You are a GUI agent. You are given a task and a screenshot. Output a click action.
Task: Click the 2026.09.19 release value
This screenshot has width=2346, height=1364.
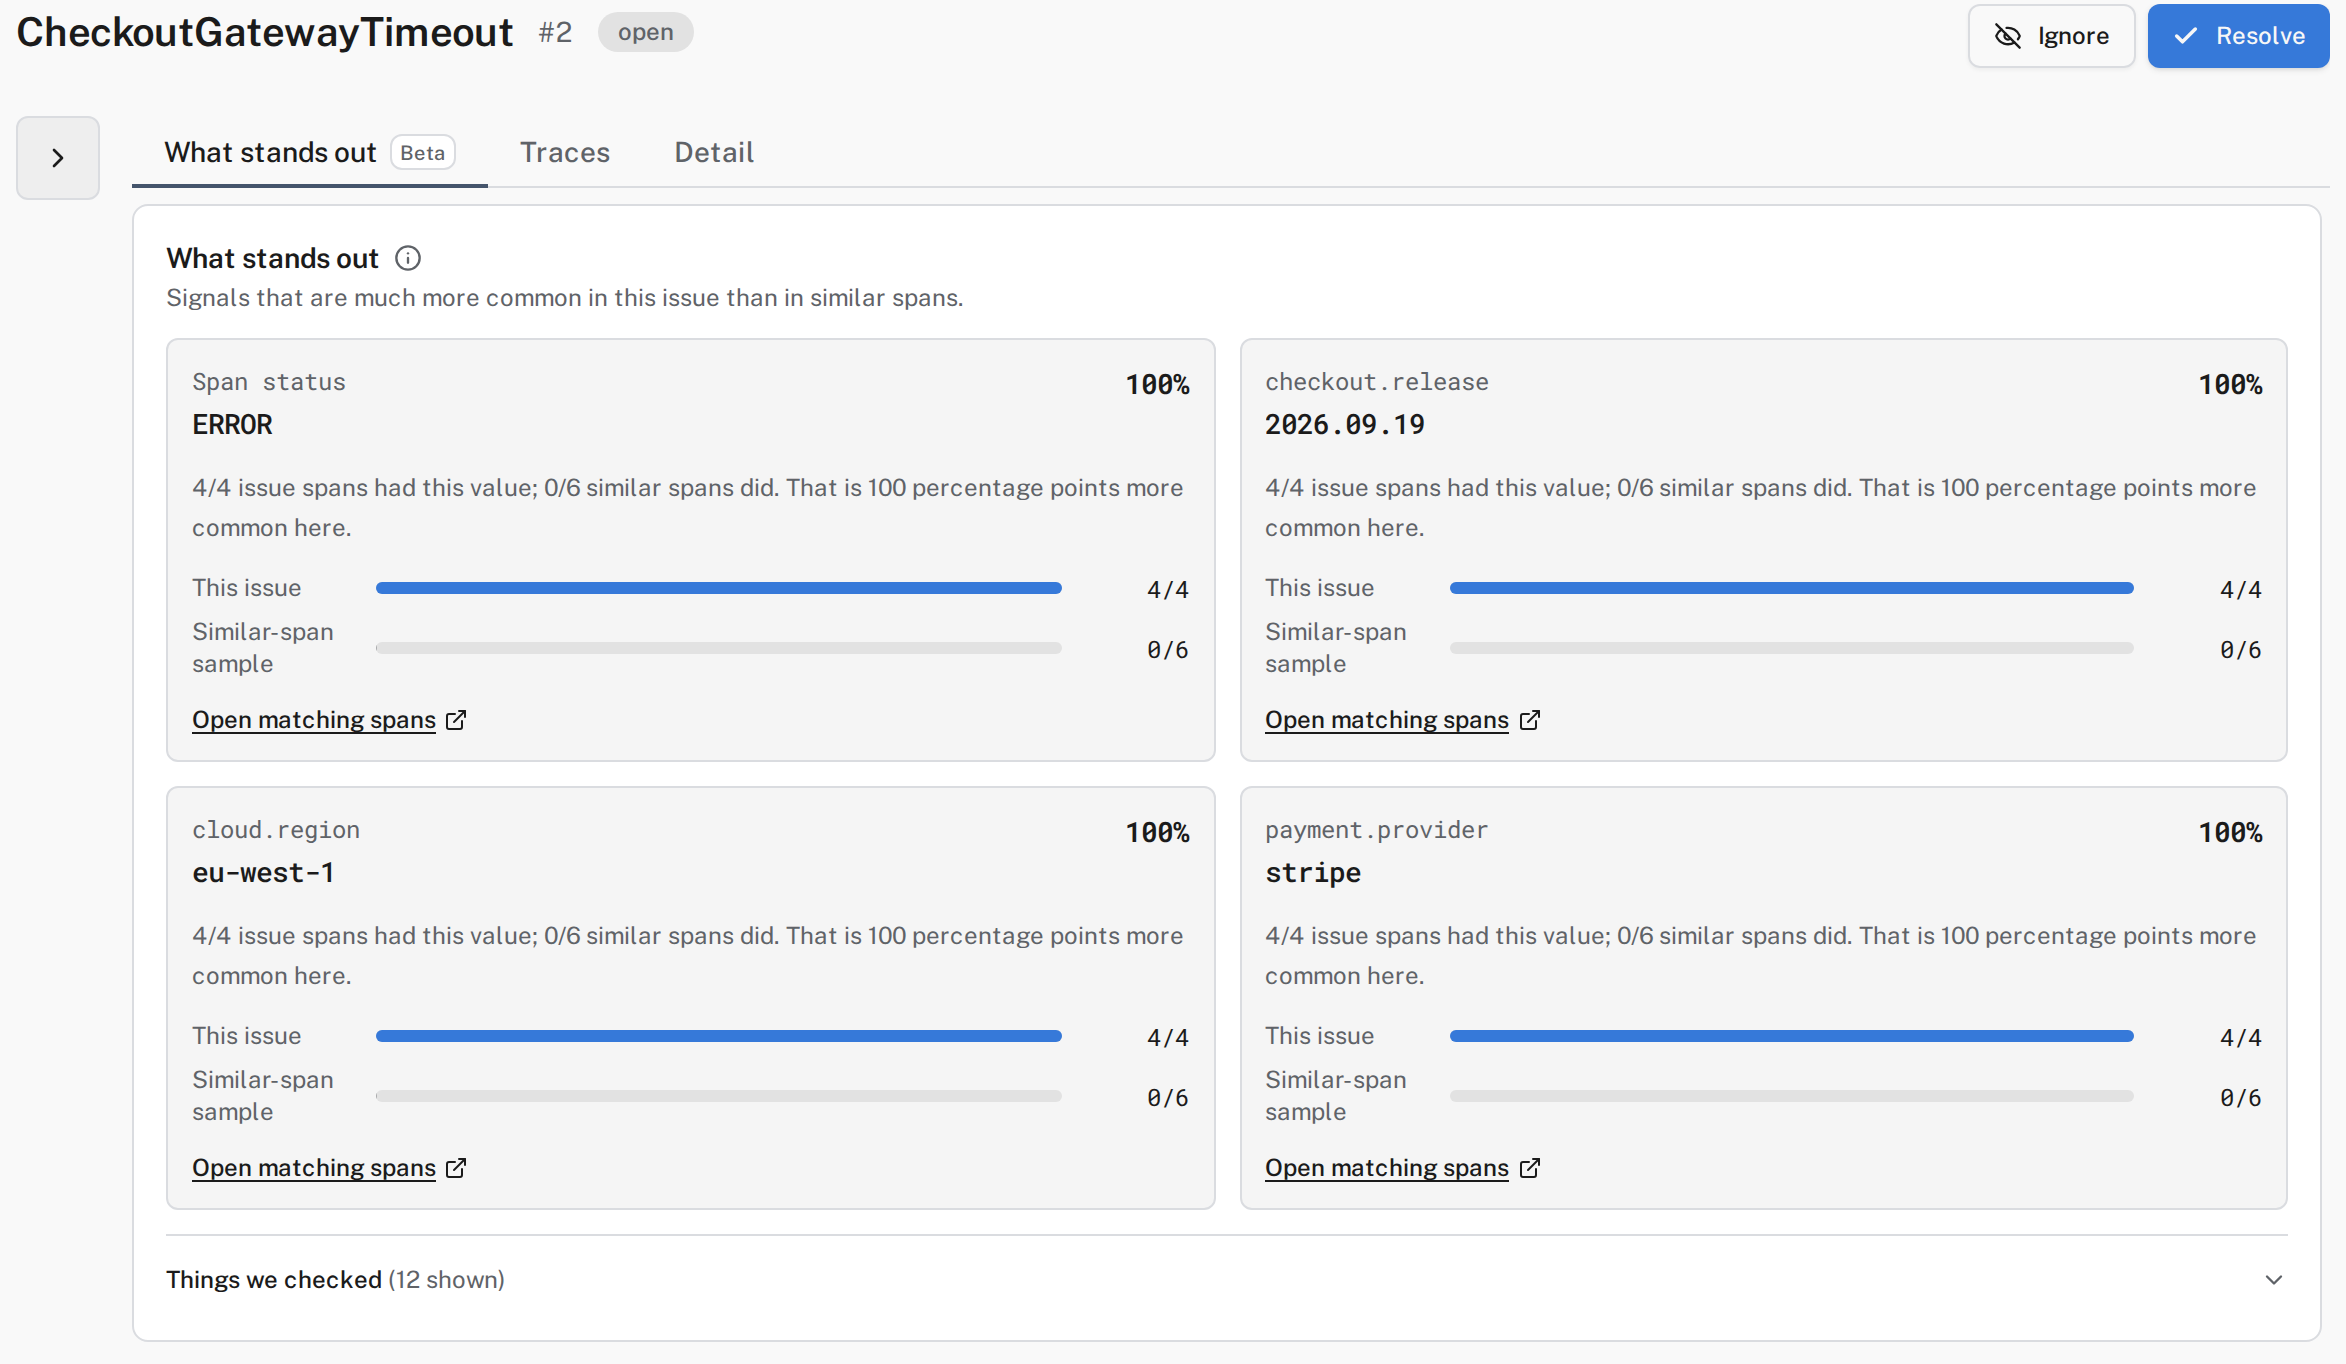pyautogui.click(x=1345, y=425)
